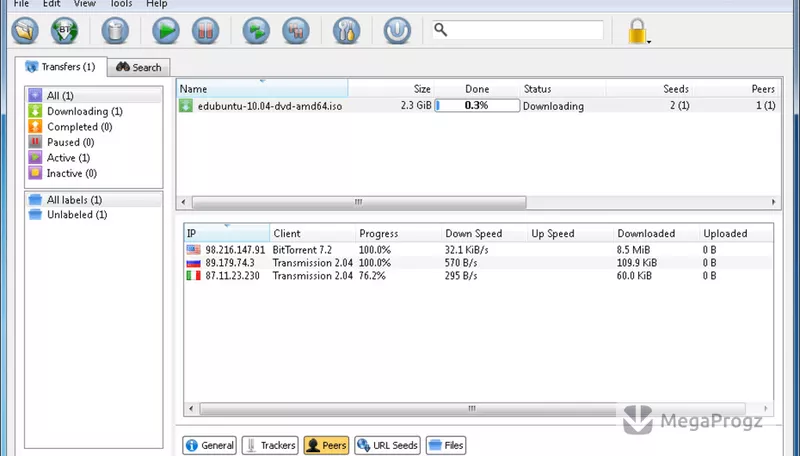Open dropdown arrow beside the padlock
This screenshot has width=800, height=456.
(x=649, y=42)
